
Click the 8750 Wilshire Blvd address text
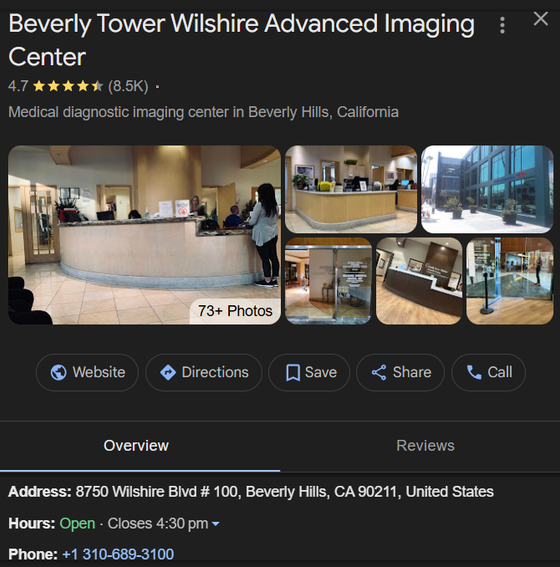[285, 492]
